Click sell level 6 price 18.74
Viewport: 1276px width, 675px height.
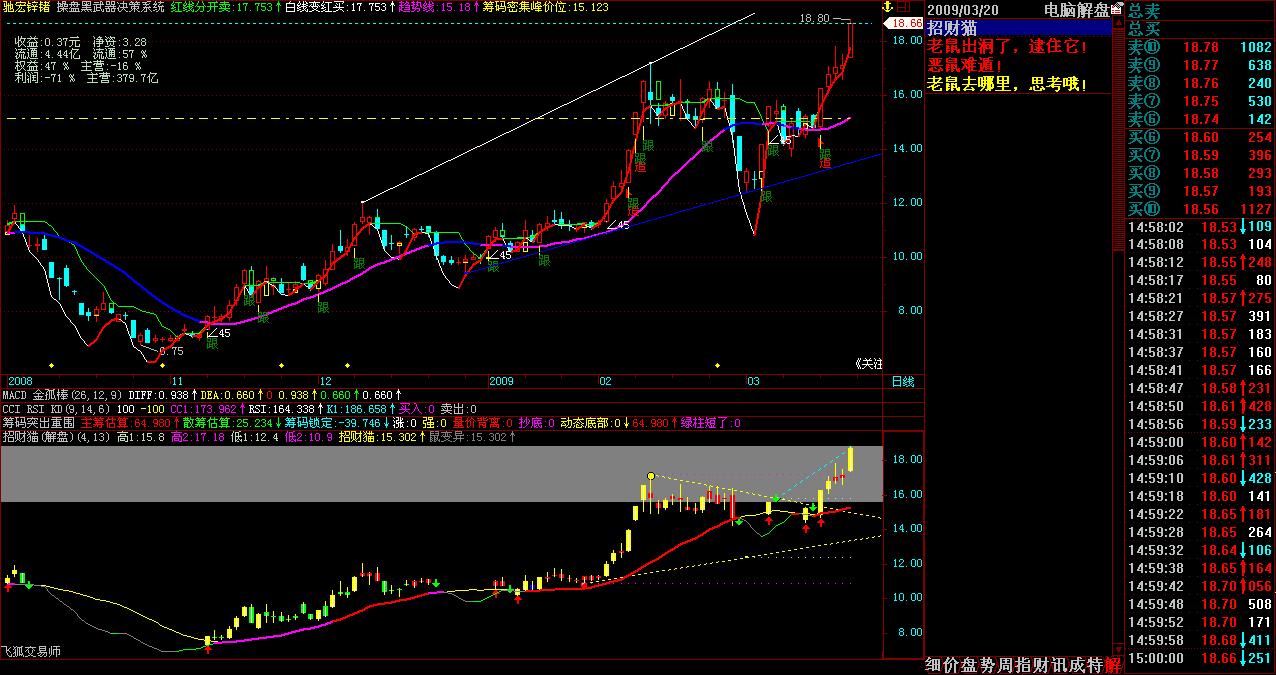pyautogui.click(x=1201, y=119)
